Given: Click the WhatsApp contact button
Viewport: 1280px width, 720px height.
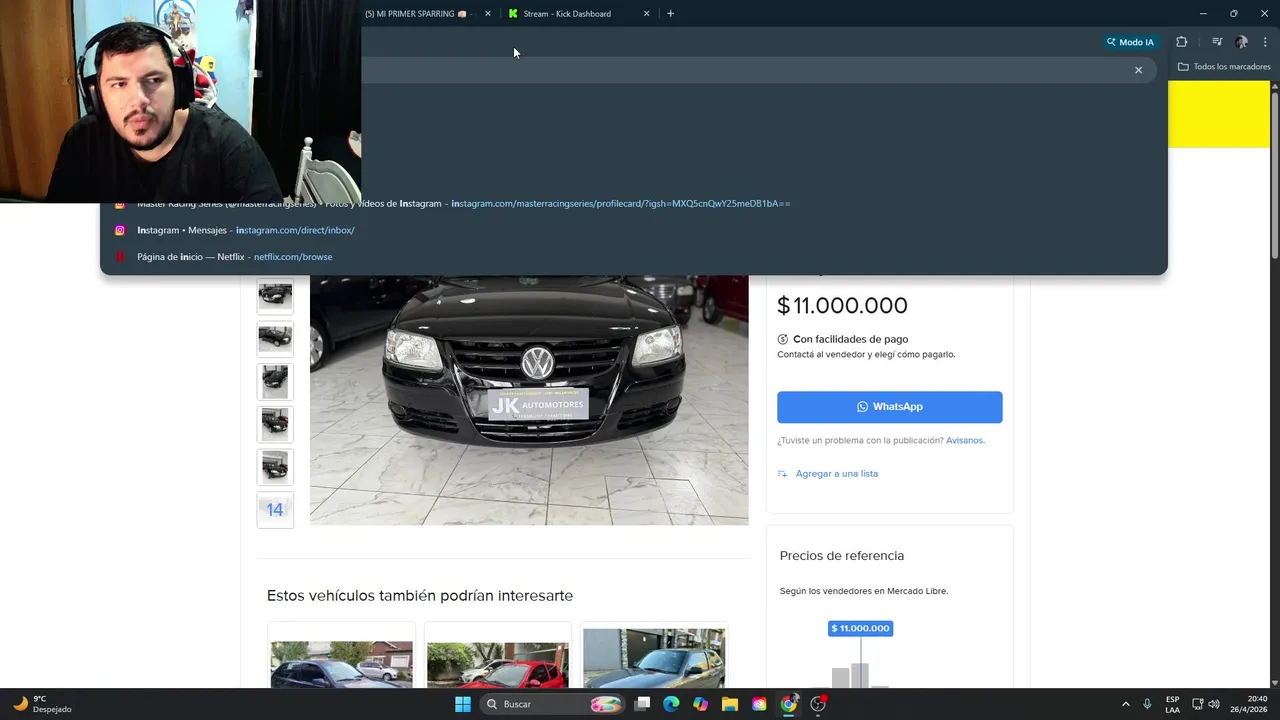Looking at the screenshot, I should [889, 407].
